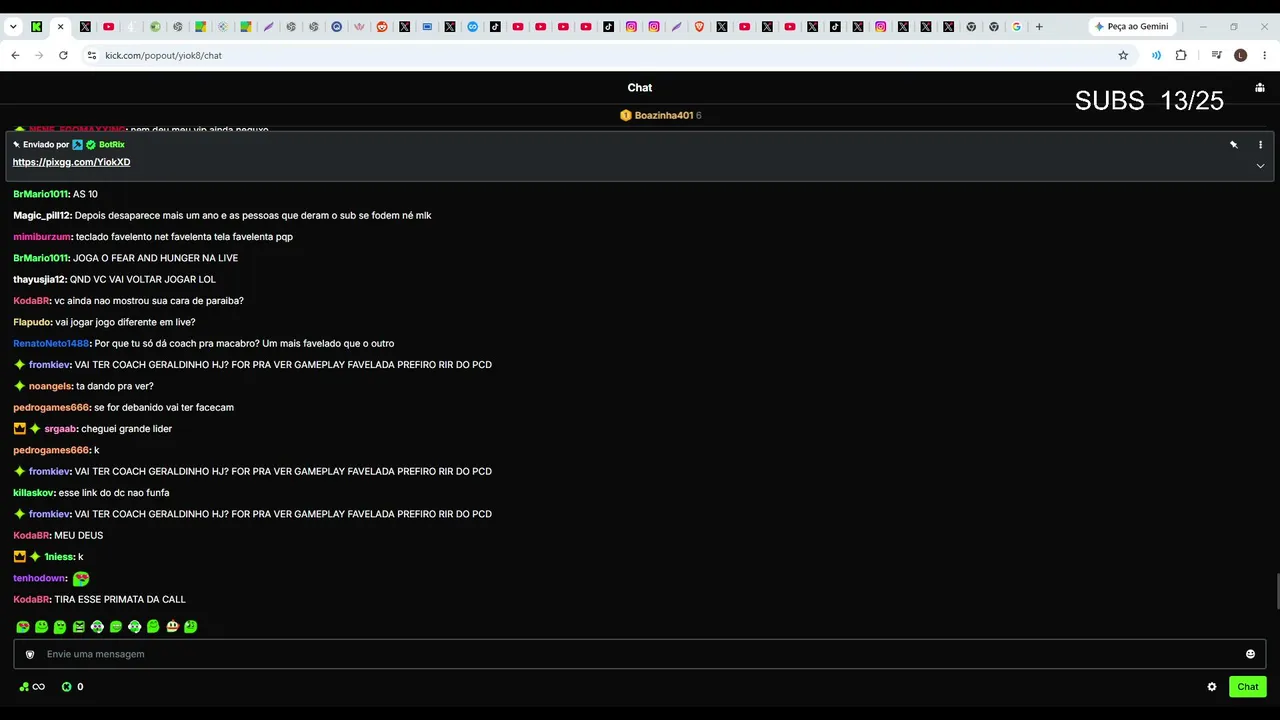Switch to the Google tab
The height and width of the screenshot is (720, 1280).
tap(1016, 27)
